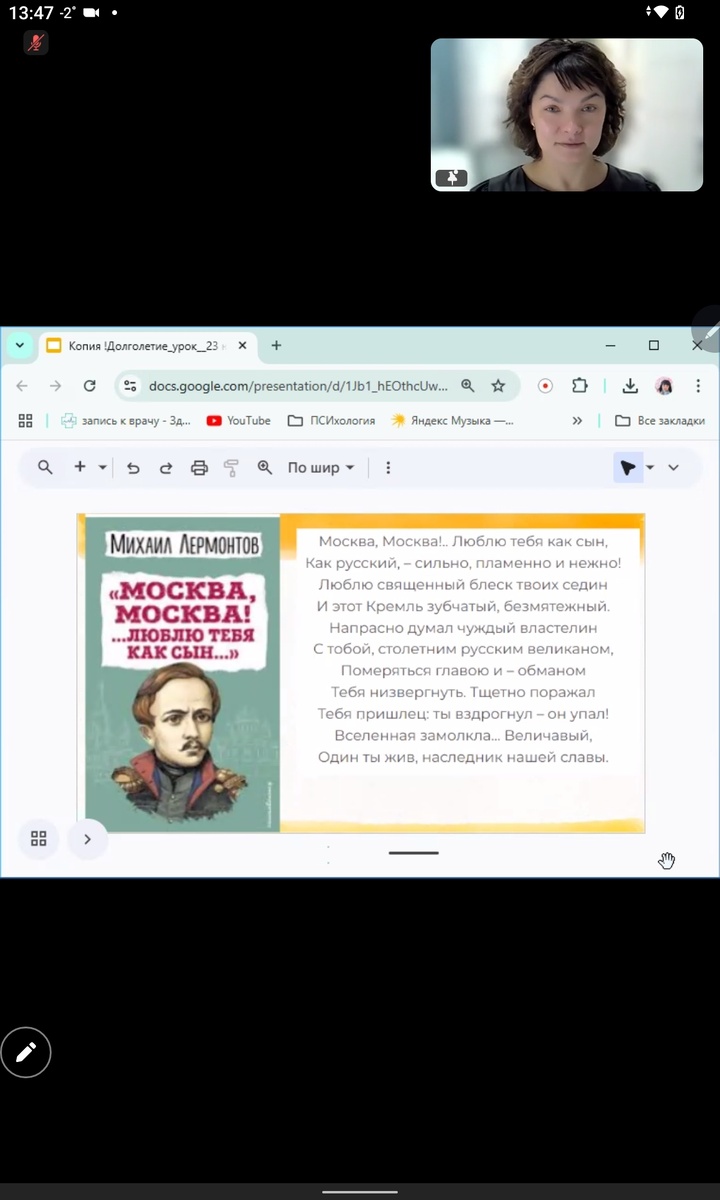Open Chrome three-dot menu
720x1200 pixels.
tap(698, 386)
